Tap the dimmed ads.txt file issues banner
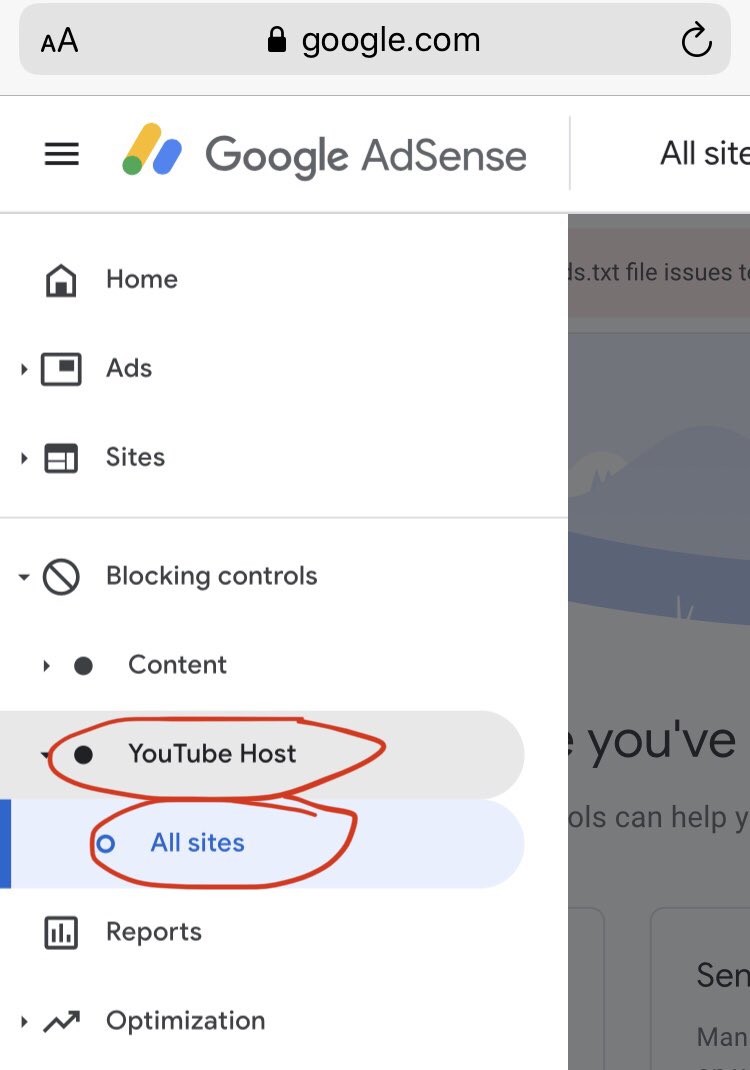The width and height of the screenshot is (750, 1070). tap(659, 272)
